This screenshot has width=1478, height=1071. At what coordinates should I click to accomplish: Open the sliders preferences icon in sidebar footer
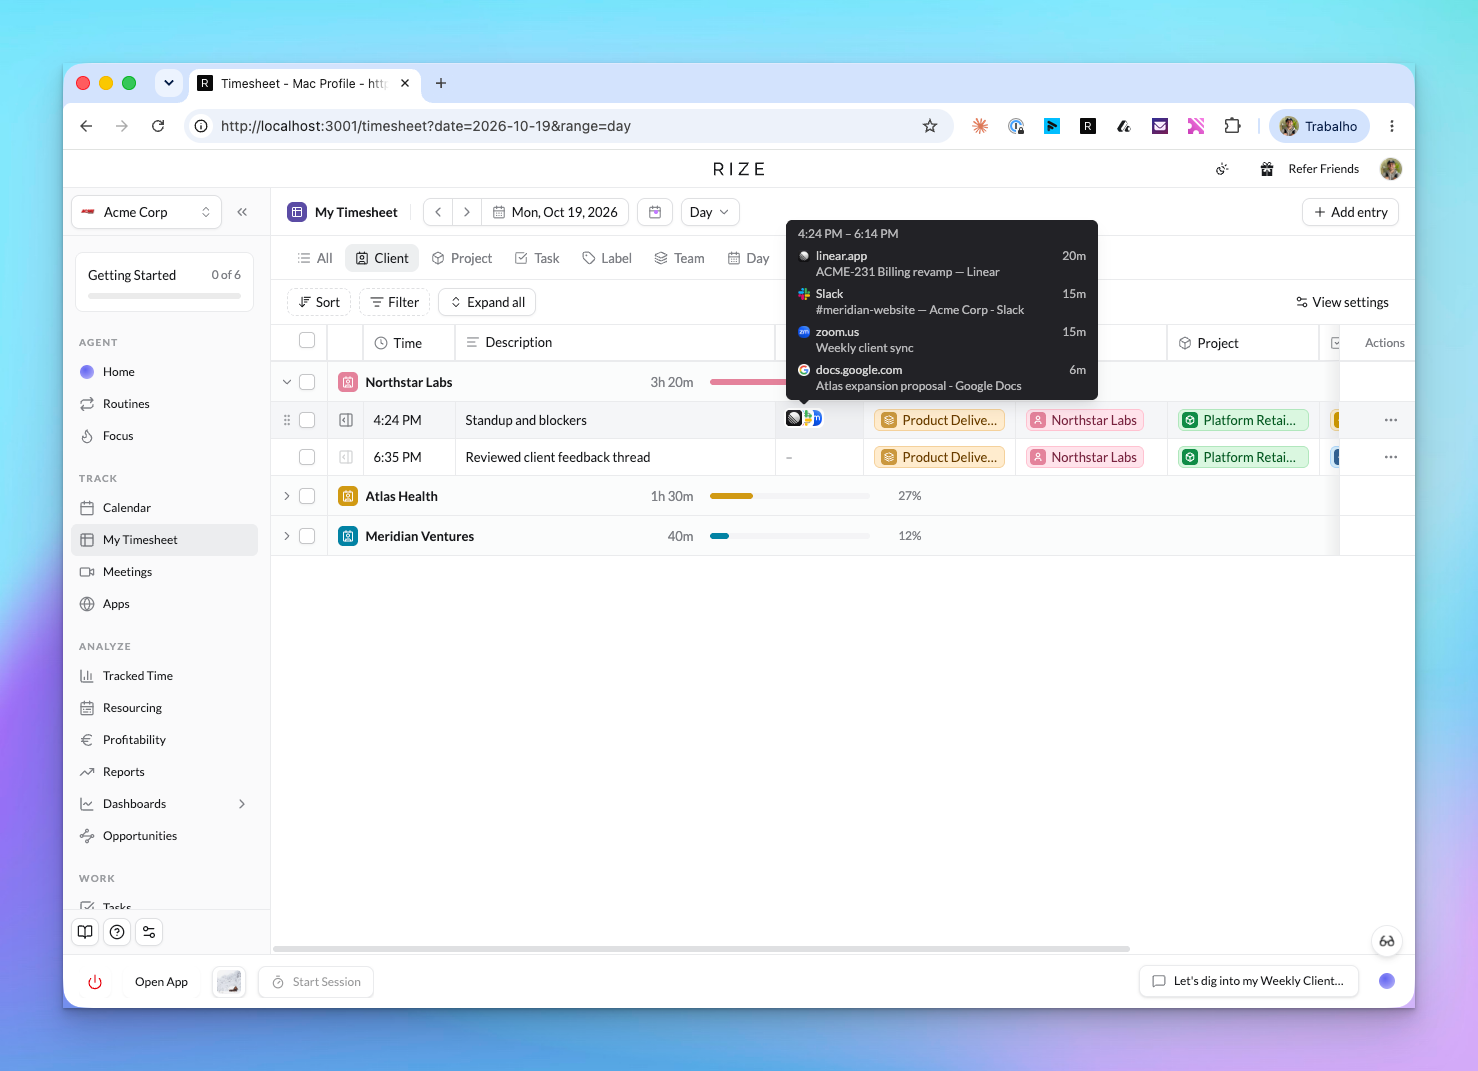[149, 932]
